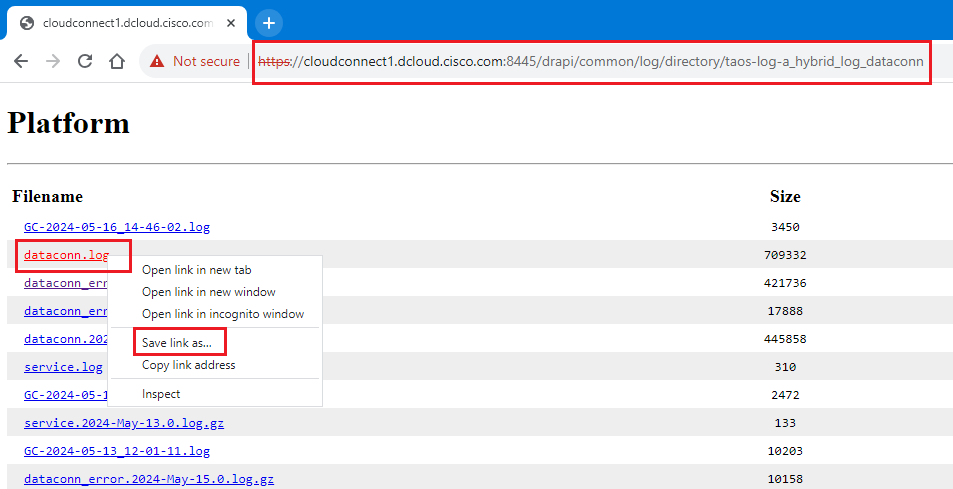Choose Open link in new tab
The image size is (953, 489).
pos(196,270)
